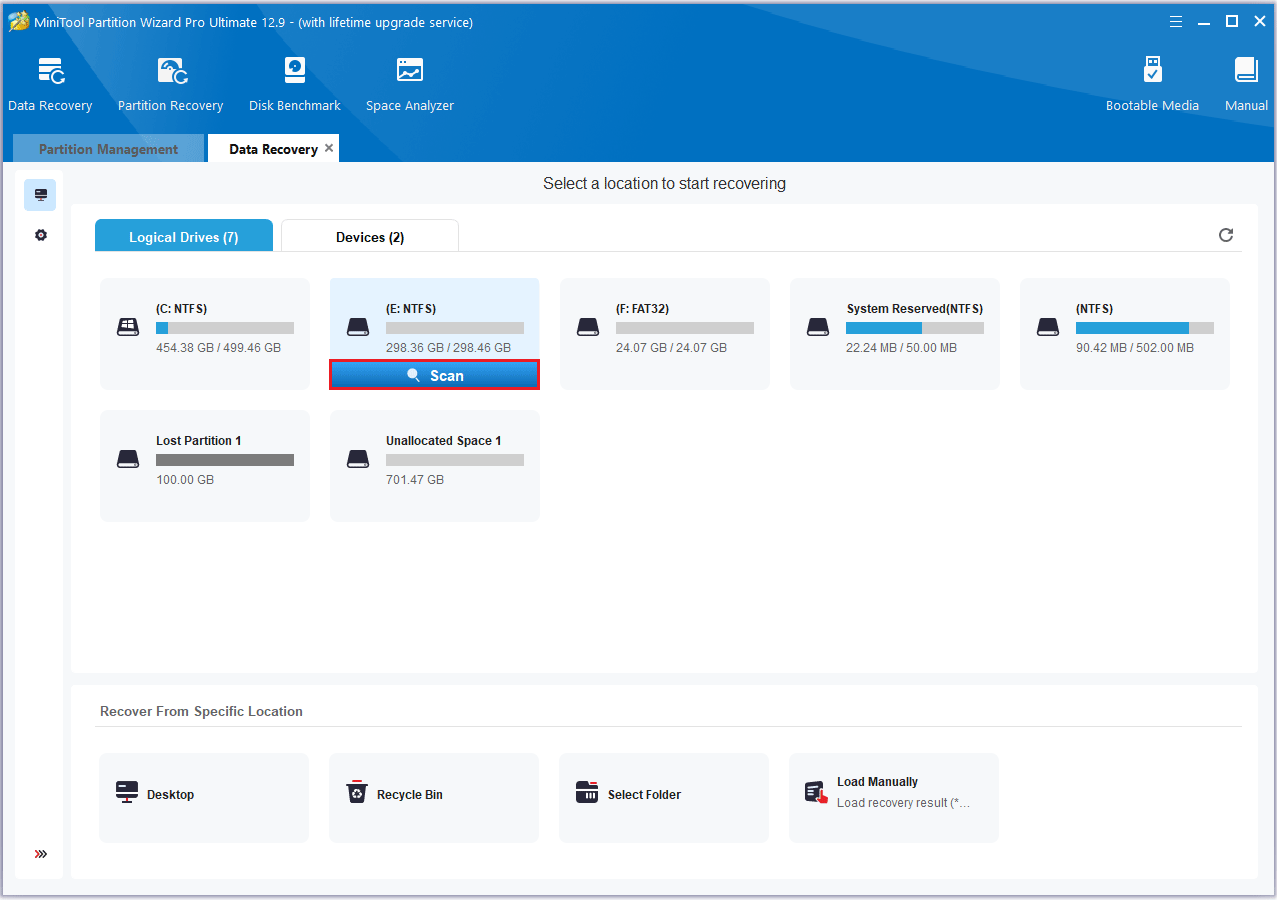This screenshot has height=901, width=1277.
Task: Click the Scan button on E drive
Action: (435, 375)
